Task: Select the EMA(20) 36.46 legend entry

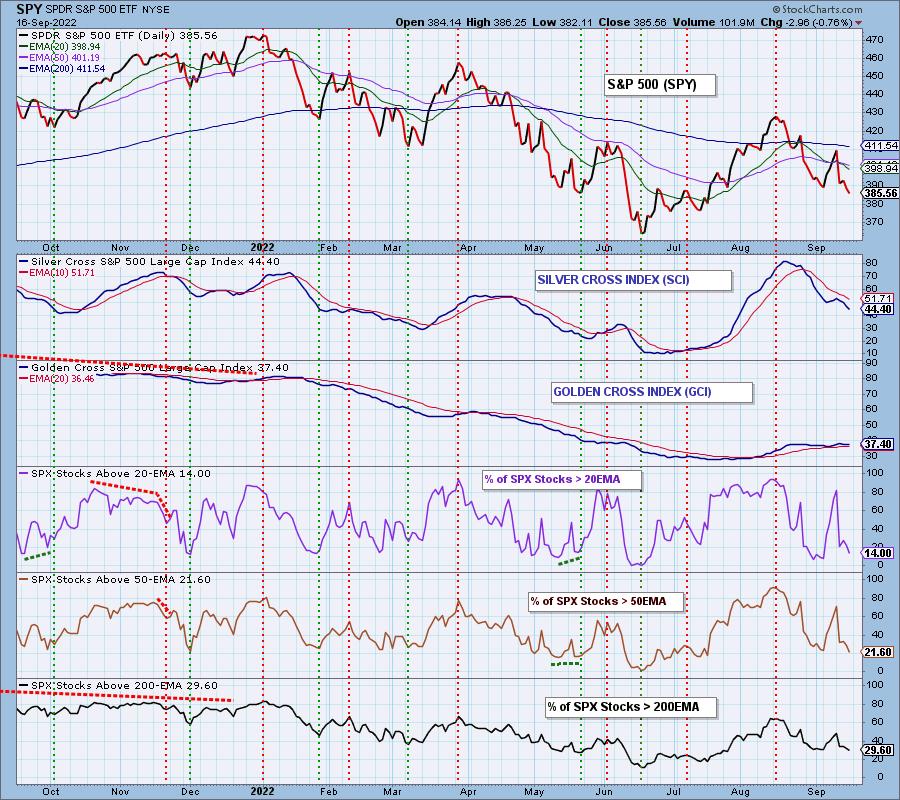Action: click(57, 379)
